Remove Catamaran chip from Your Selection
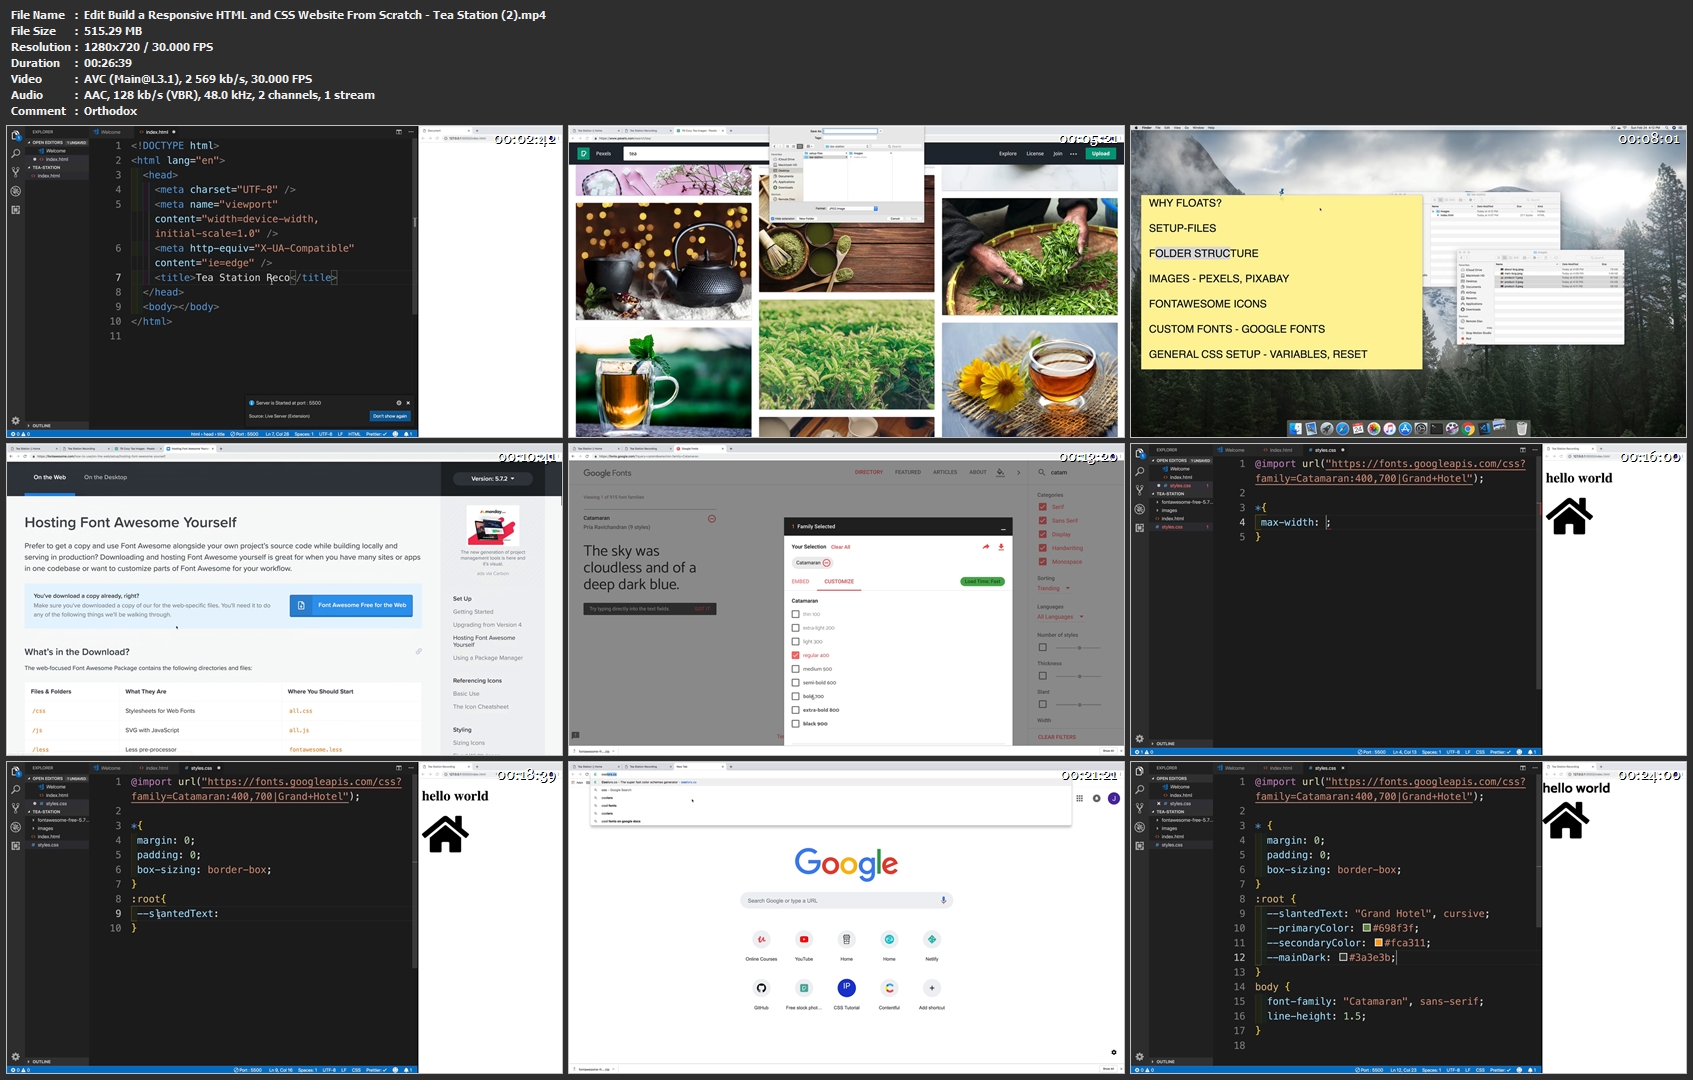This screenshot has height=1080, width=1693. [826, 563]
